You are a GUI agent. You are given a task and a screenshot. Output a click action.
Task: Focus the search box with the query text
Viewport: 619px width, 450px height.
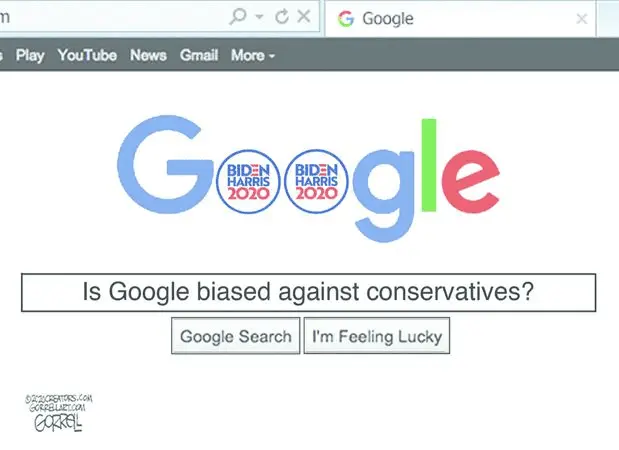click(309, 292)
